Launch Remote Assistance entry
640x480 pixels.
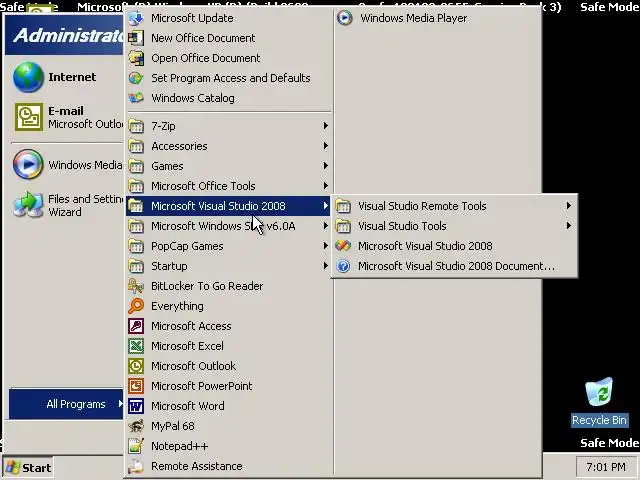228,466
